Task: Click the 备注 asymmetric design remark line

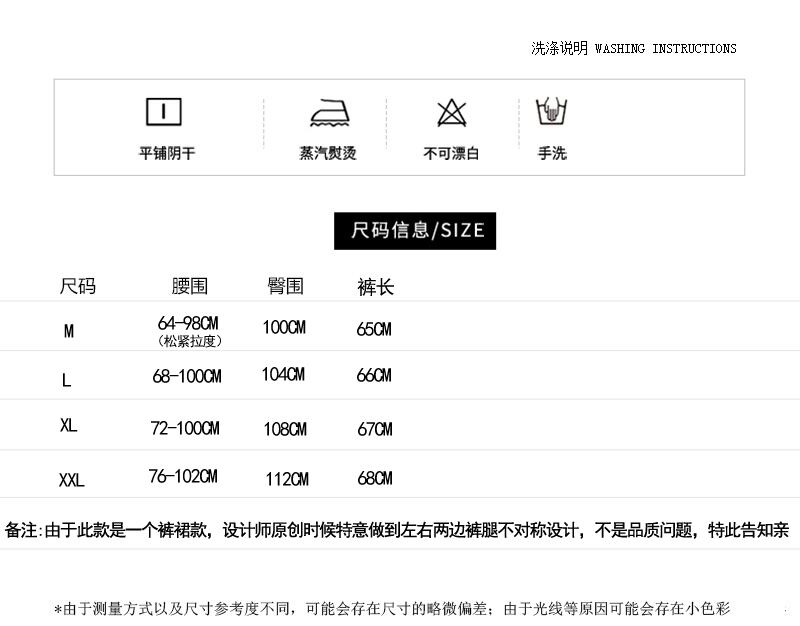Action: pyautogui.click(x=397, y=531)
